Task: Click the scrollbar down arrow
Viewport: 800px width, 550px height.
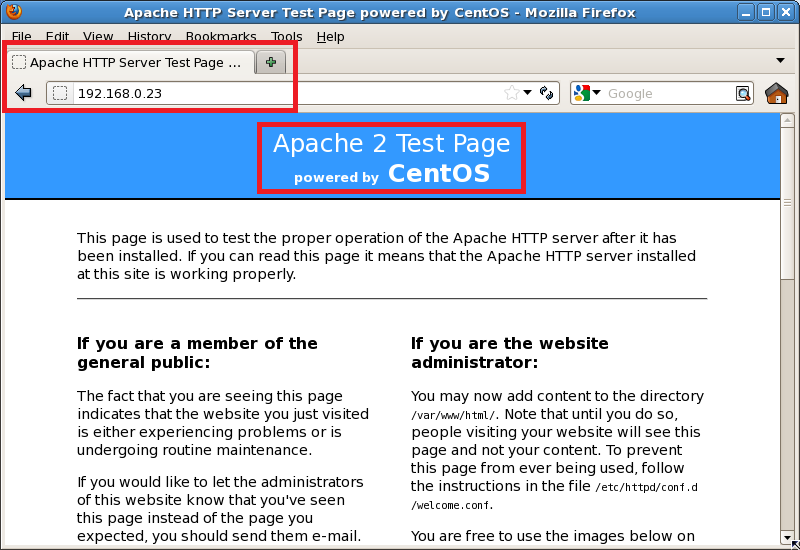Action: pos(787,537)
